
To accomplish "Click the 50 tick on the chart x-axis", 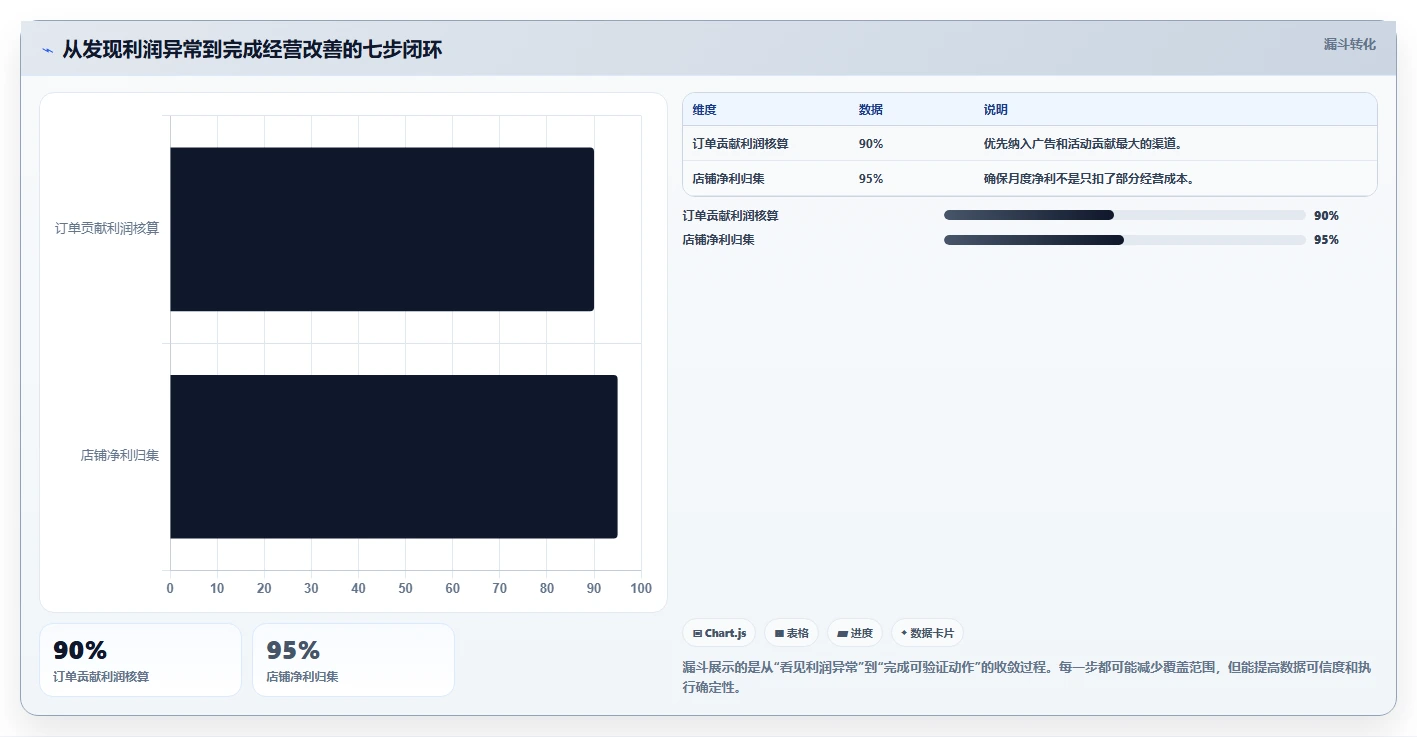I will click(406, 588).
